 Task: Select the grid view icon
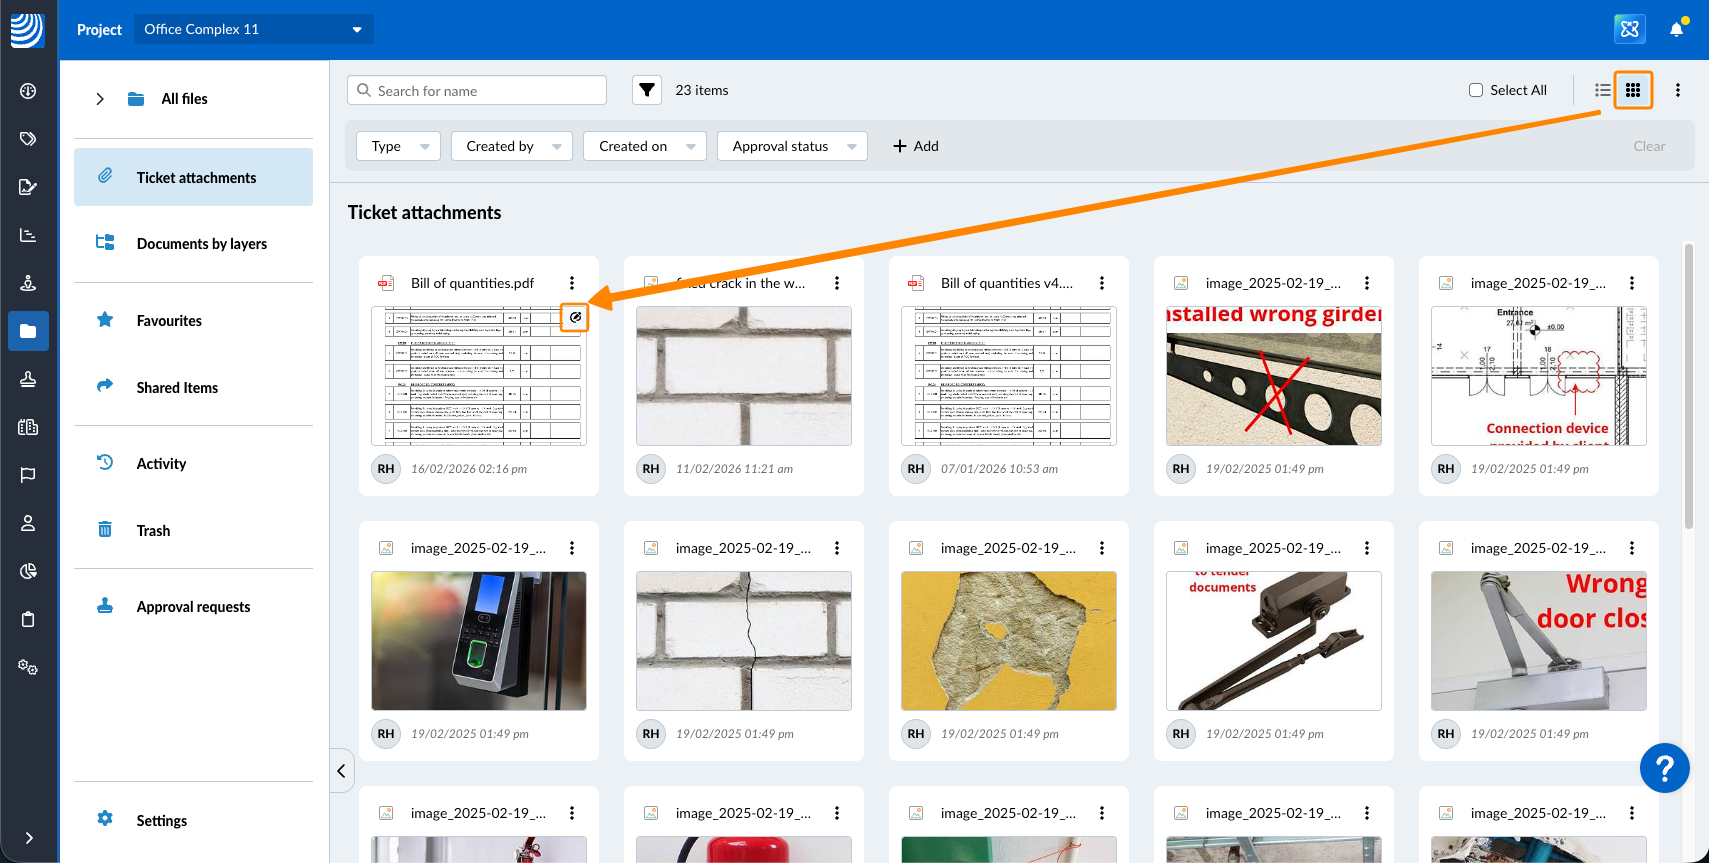point(1633,90)
